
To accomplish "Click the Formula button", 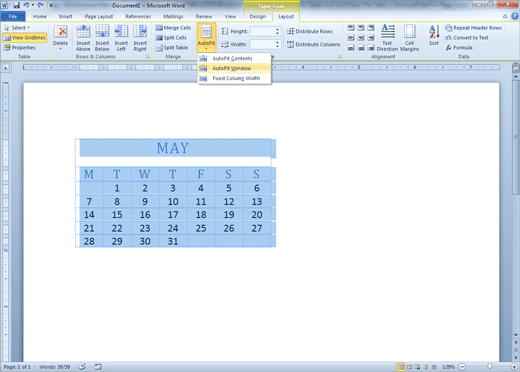I will (459, 48).
